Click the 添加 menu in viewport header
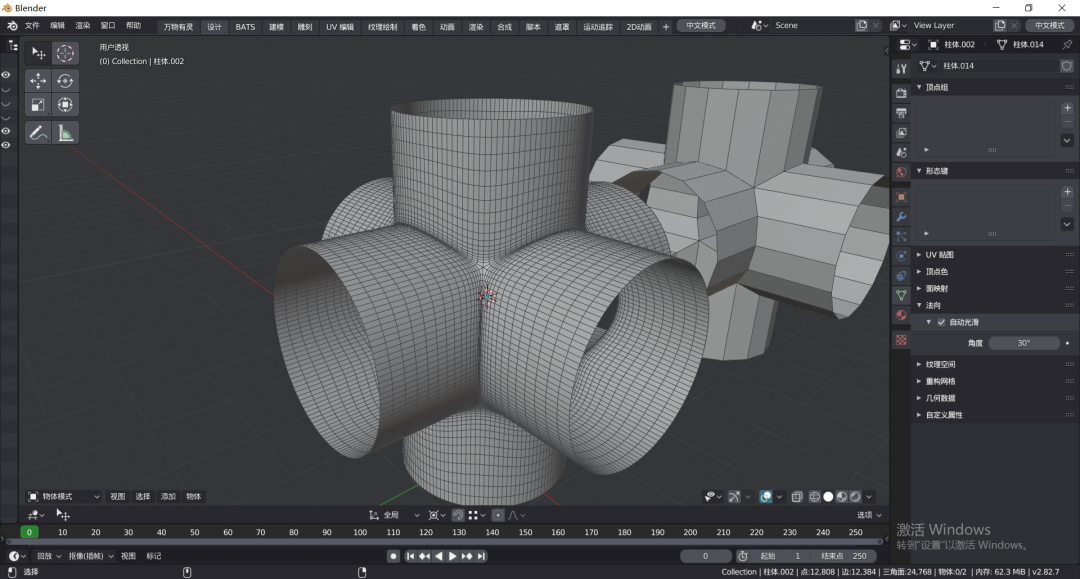The width and height of the screenshot is (1080, 579). click(x=168, y=496)
